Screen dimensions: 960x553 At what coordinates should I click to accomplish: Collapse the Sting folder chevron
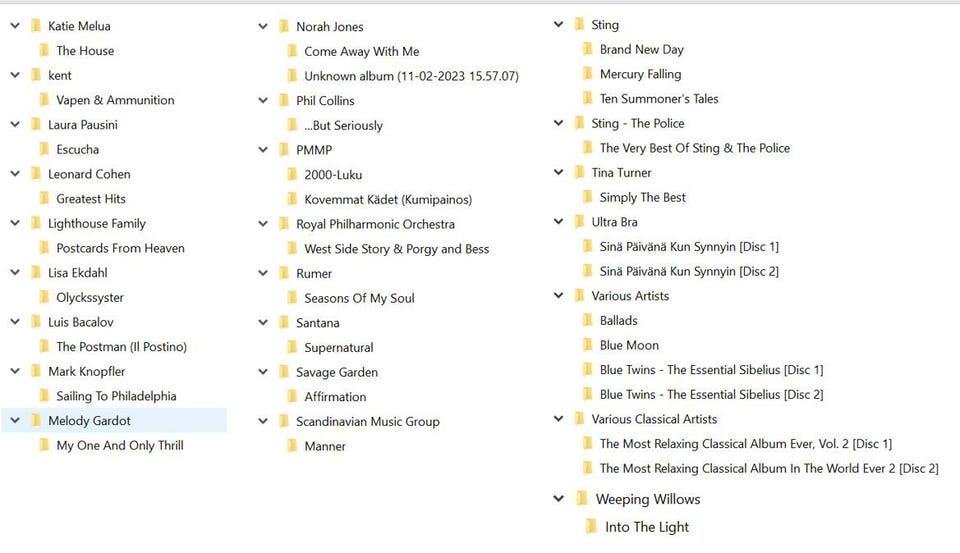(x=558, y=24)
